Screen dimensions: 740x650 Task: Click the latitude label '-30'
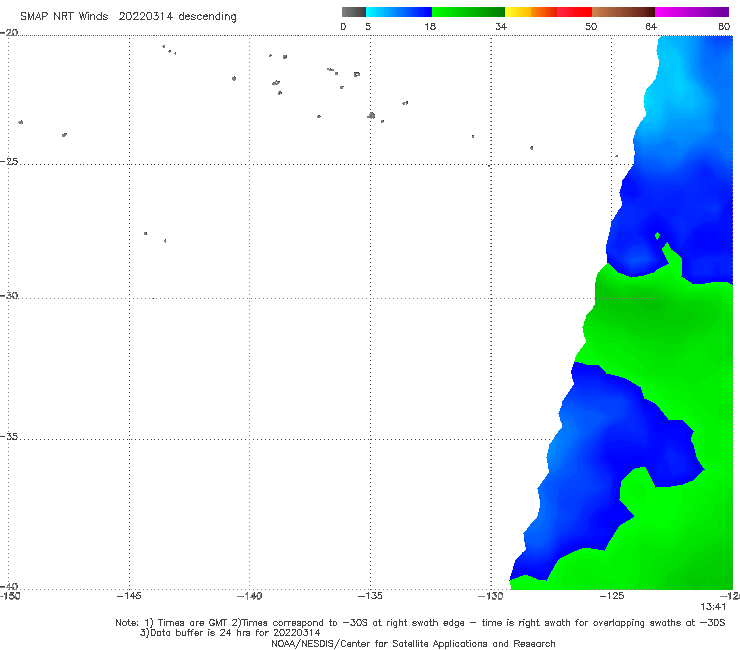(x=9, y=295)
